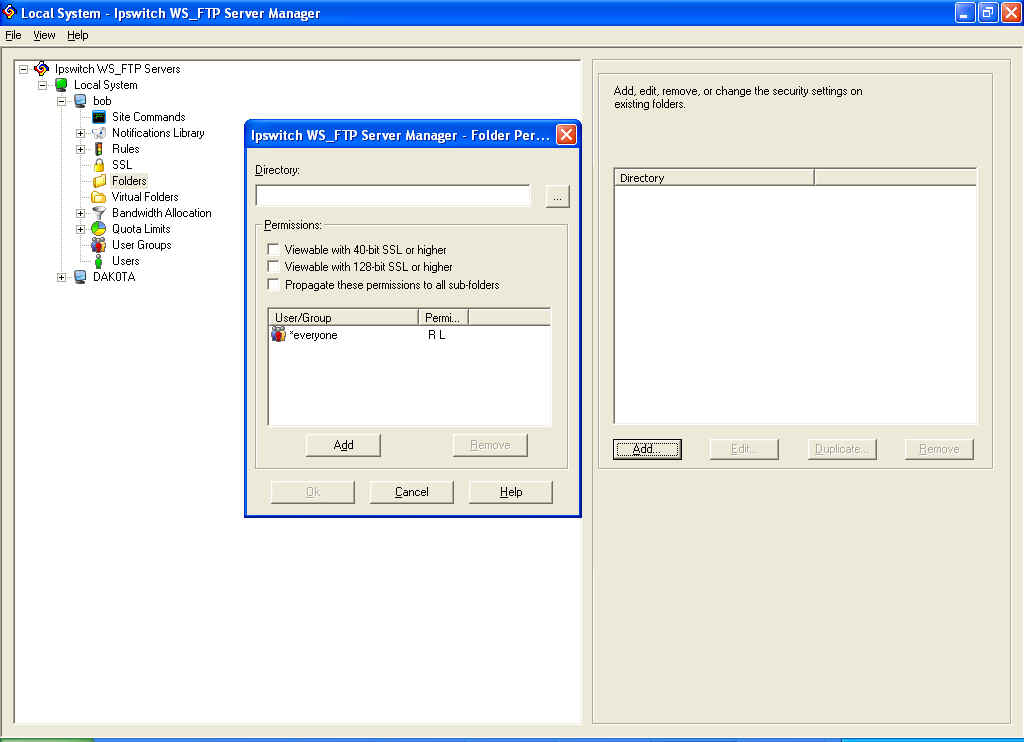Image resolution: width=1024 pixels, height=742 pixels.
Task: Click the Directory text input field
Action: point(393,196)
